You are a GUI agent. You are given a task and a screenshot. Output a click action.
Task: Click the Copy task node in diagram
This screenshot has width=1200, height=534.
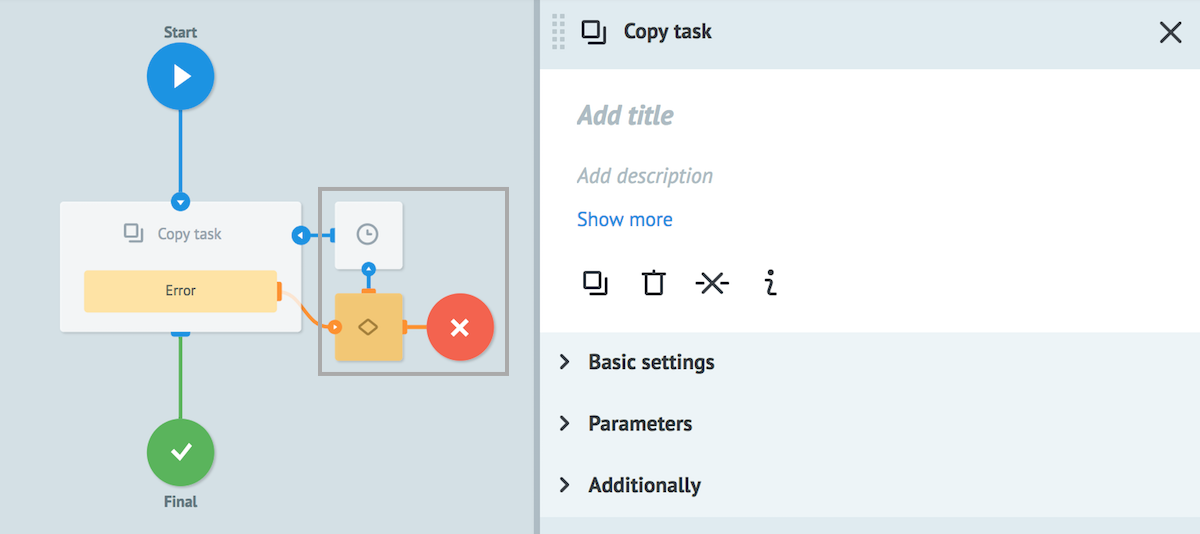tap(180, 266)
